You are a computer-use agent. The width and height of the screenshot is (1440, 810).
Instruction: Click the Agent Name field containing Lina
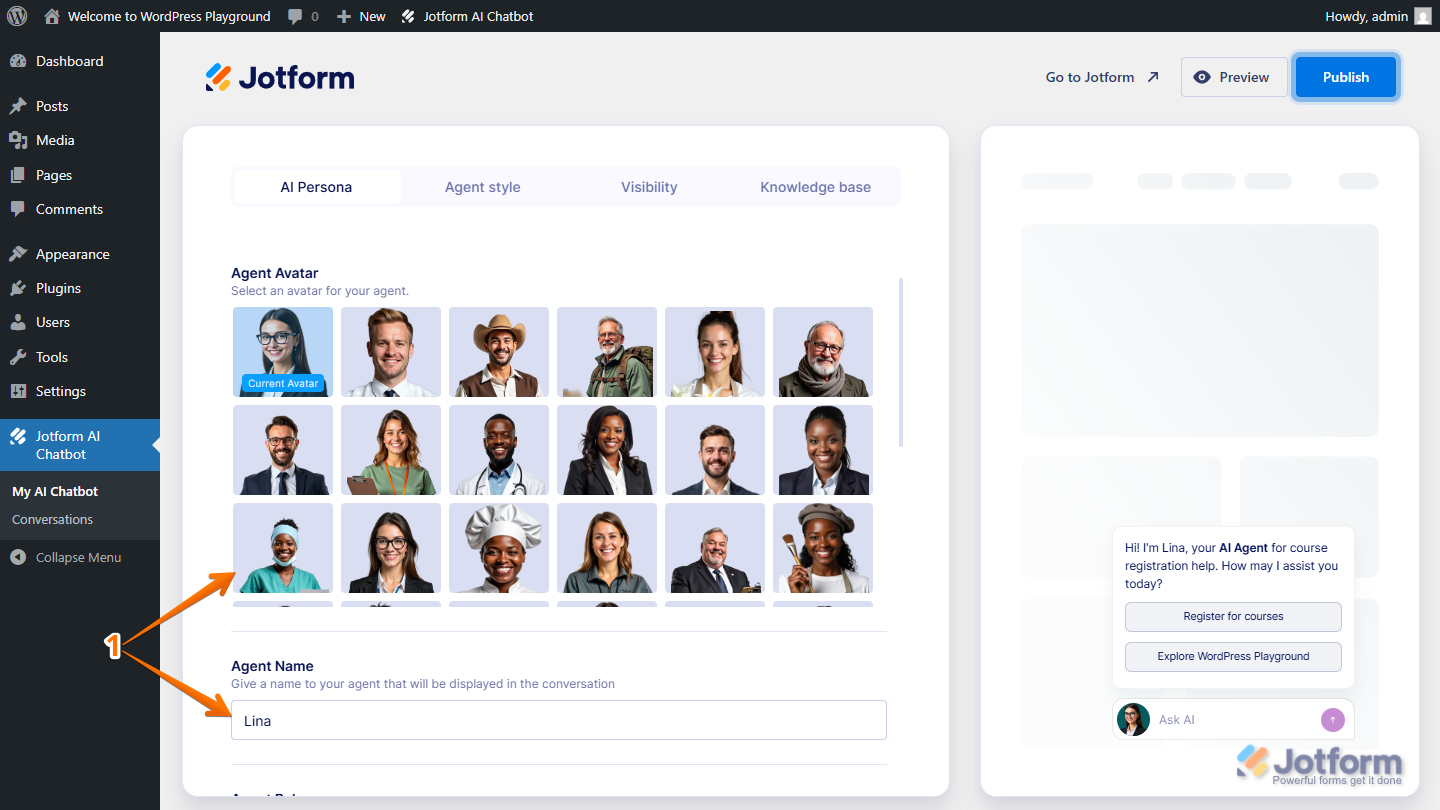click(x=559, y=720)
